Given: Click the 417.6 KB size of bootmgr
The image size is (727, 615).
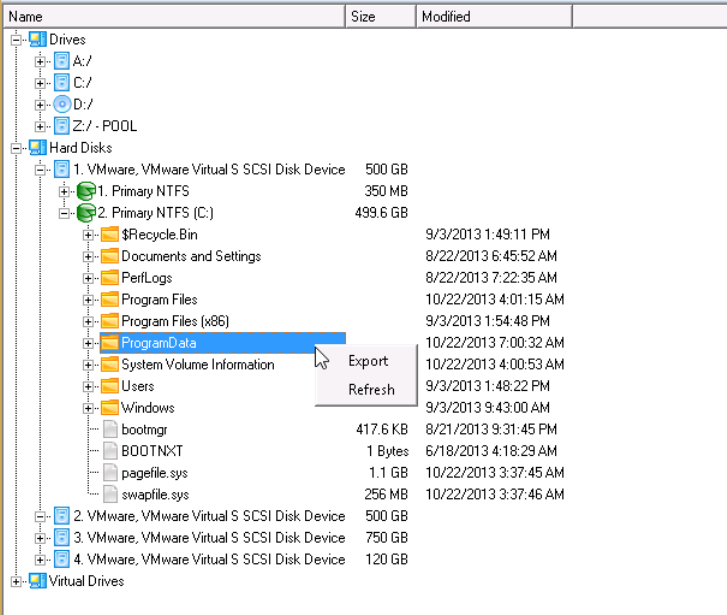Looking at the screenshot, I should click(382, 429).
